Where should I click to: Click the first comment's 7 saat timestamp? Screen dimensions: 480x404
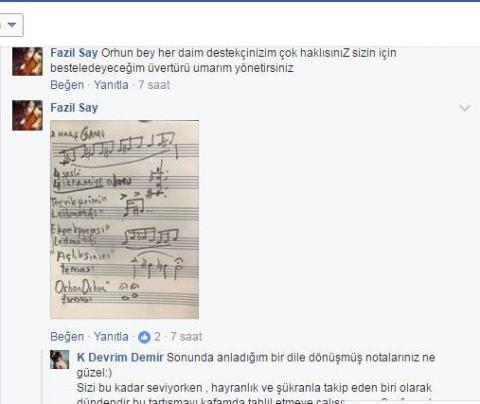(154, 85)
